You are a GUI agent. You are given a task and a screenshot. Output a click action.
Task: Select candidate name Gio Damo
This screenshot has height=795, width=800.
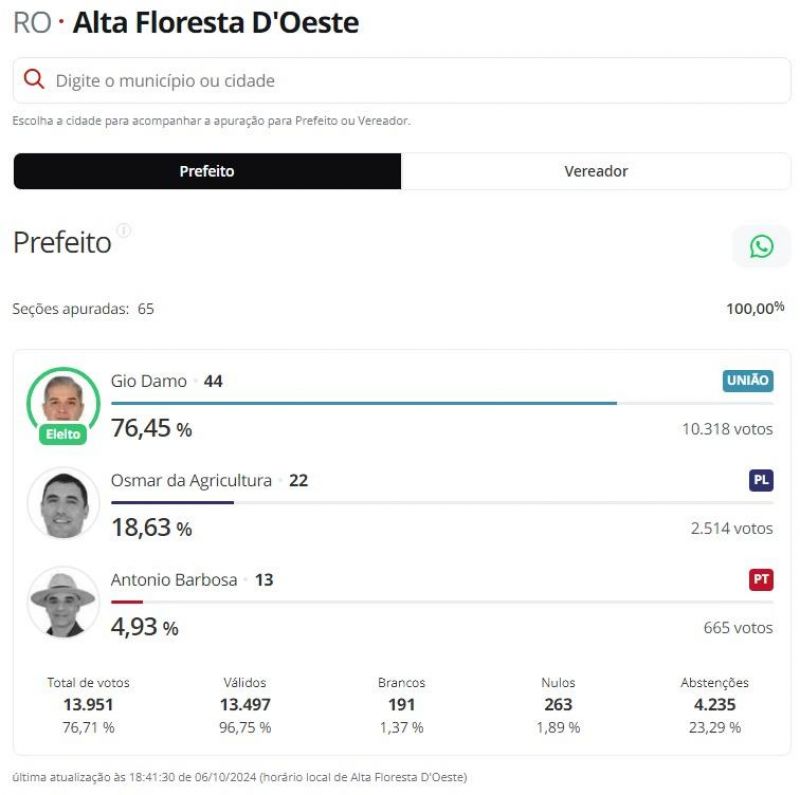click(147, 381)
